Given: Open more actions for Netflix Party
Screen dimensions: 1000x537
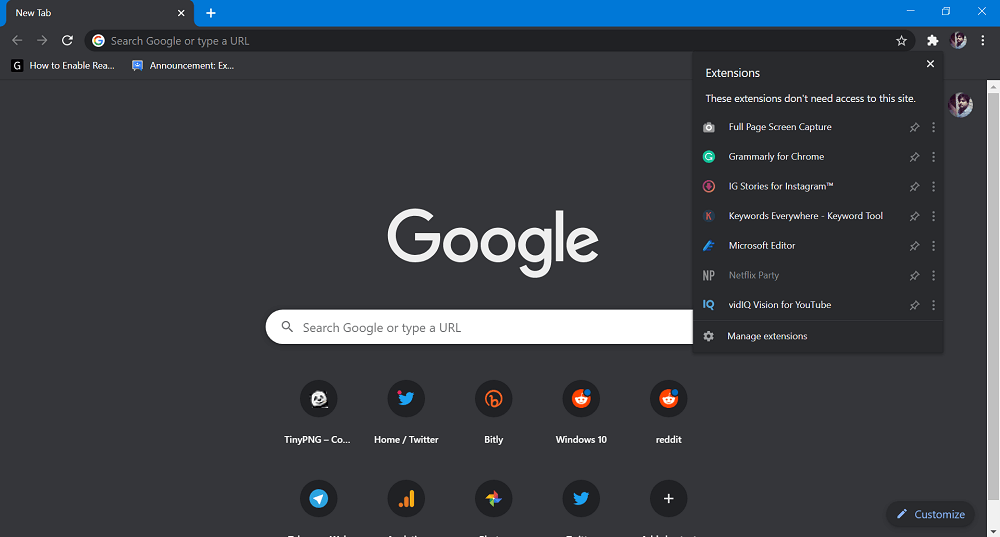Looking at the screenshot, I should (x=934, y=276).
